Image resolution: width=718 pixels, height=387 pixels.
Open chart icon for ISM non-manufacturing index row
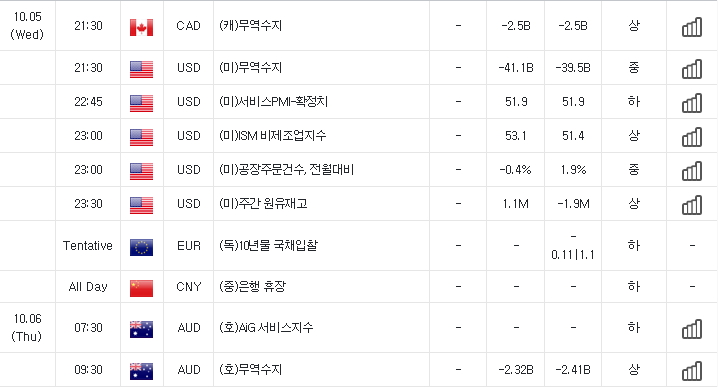coord(692,136)
